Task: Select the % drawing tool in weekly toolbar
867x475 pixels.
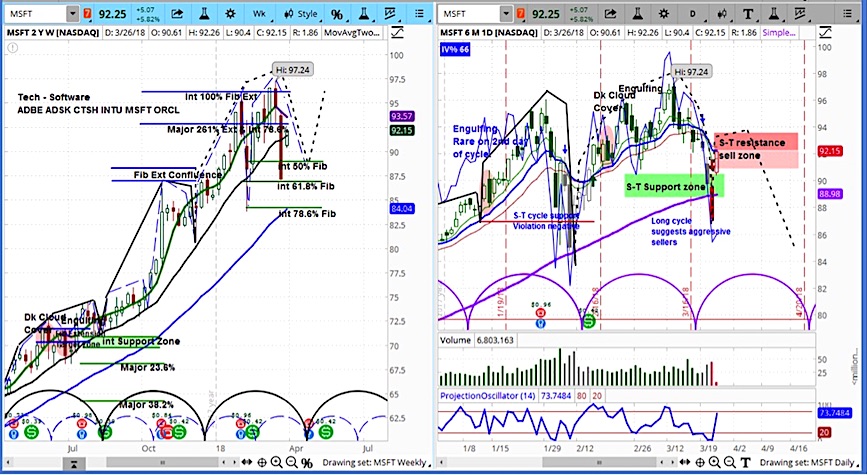Action: 337,14
